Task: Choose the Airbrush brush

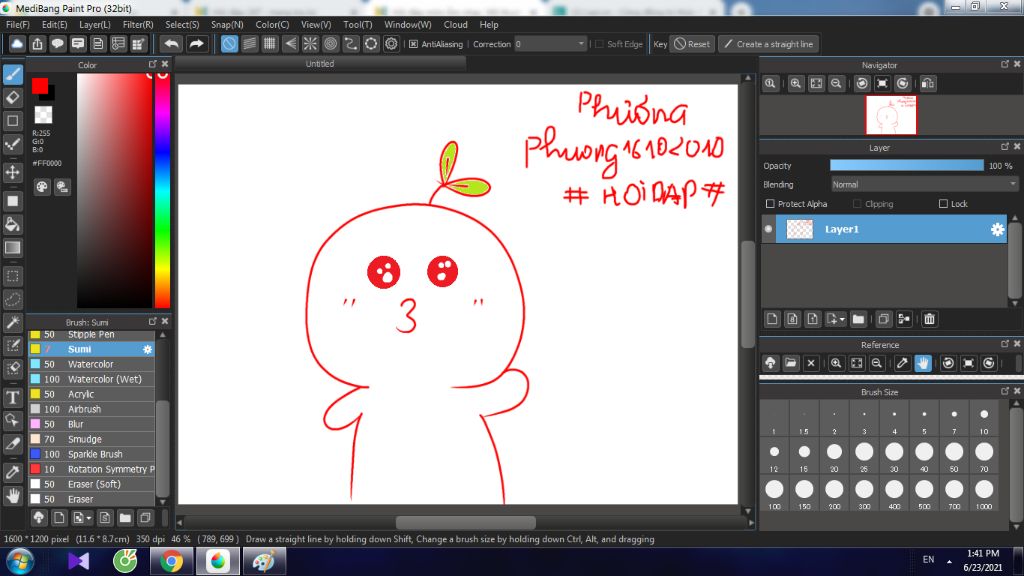Action: tap(91, 409)
